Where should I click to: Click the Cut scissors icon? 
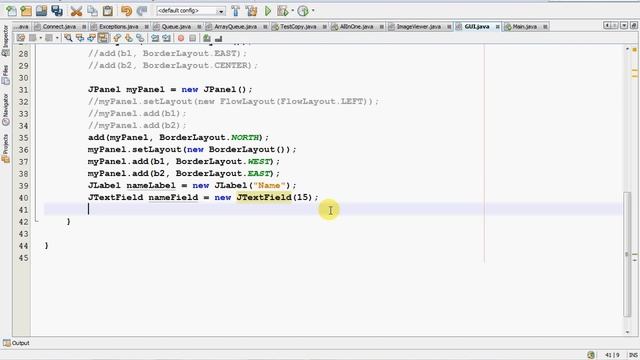(x=76, y=11)
